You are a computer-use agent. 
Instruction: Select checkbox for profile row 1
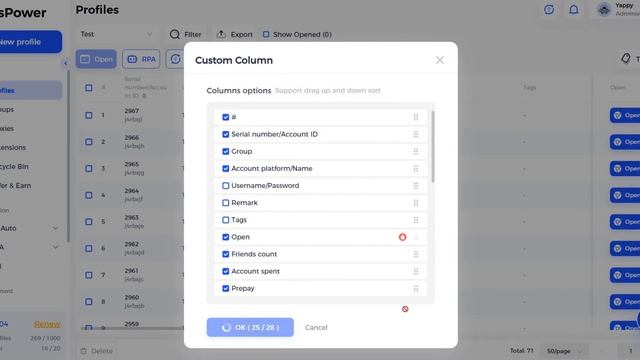pos(89,115)
